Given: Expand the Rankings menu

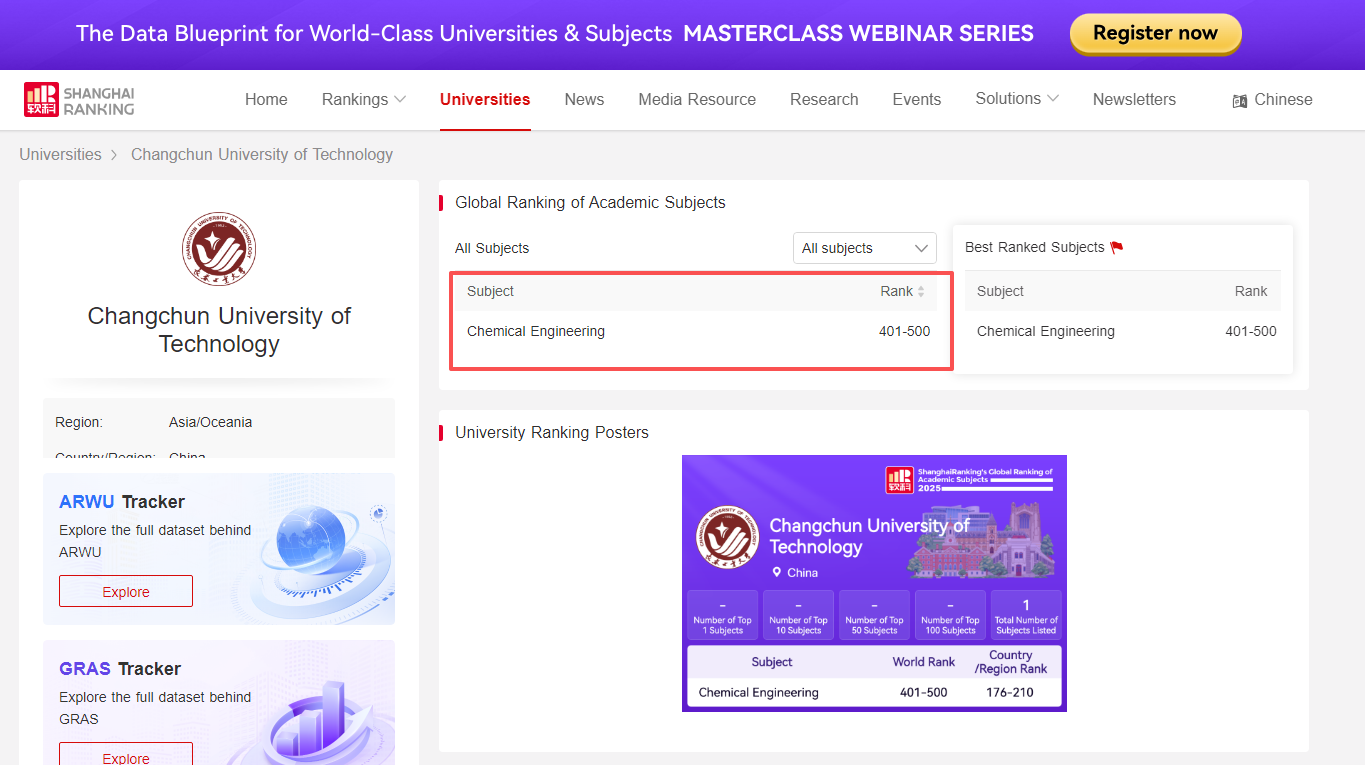Looking at the screenshot, I should click(363, 100).
